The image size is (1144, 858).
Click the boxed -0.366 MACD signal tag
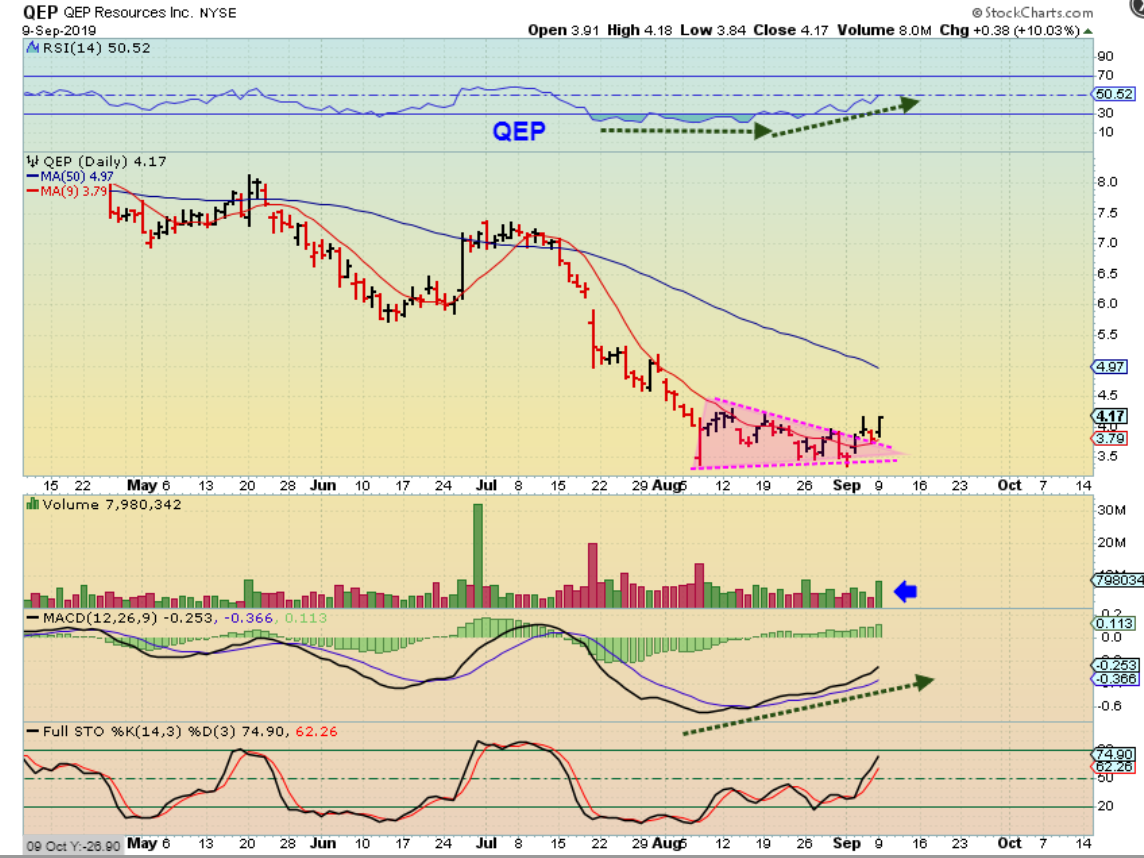[x=1116, y=679]
